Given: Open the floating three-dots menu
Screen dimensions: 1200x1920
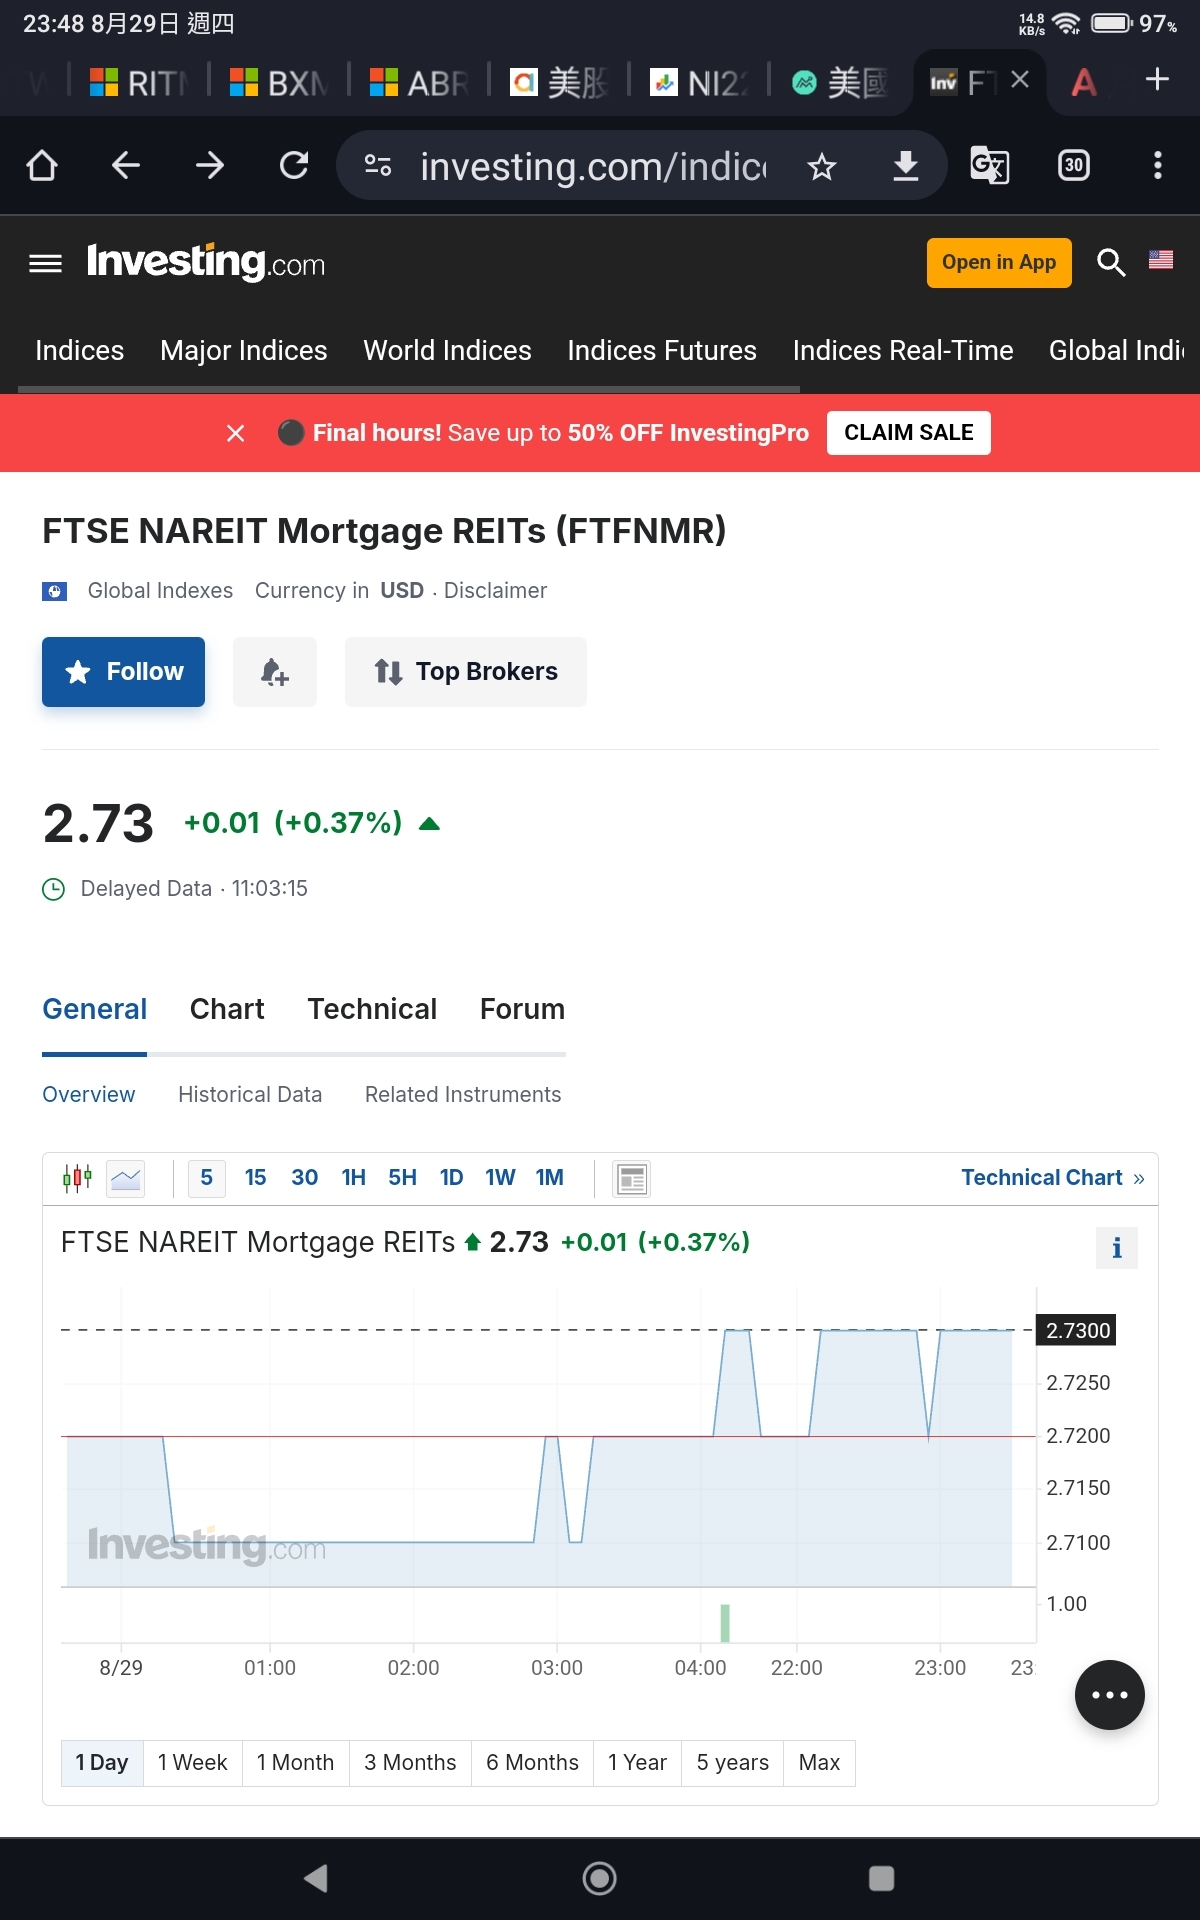Looking at the screenshot, I should 1110,1695.
